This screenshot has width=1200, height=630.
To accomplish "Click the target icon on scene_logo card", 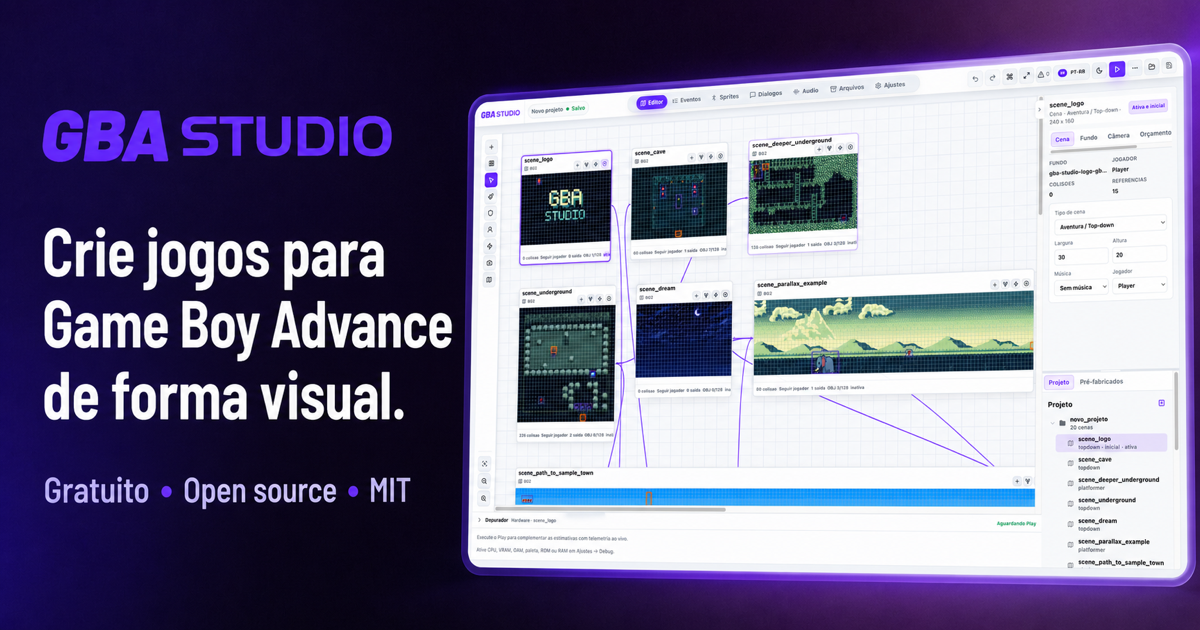I will click(605, 164).
